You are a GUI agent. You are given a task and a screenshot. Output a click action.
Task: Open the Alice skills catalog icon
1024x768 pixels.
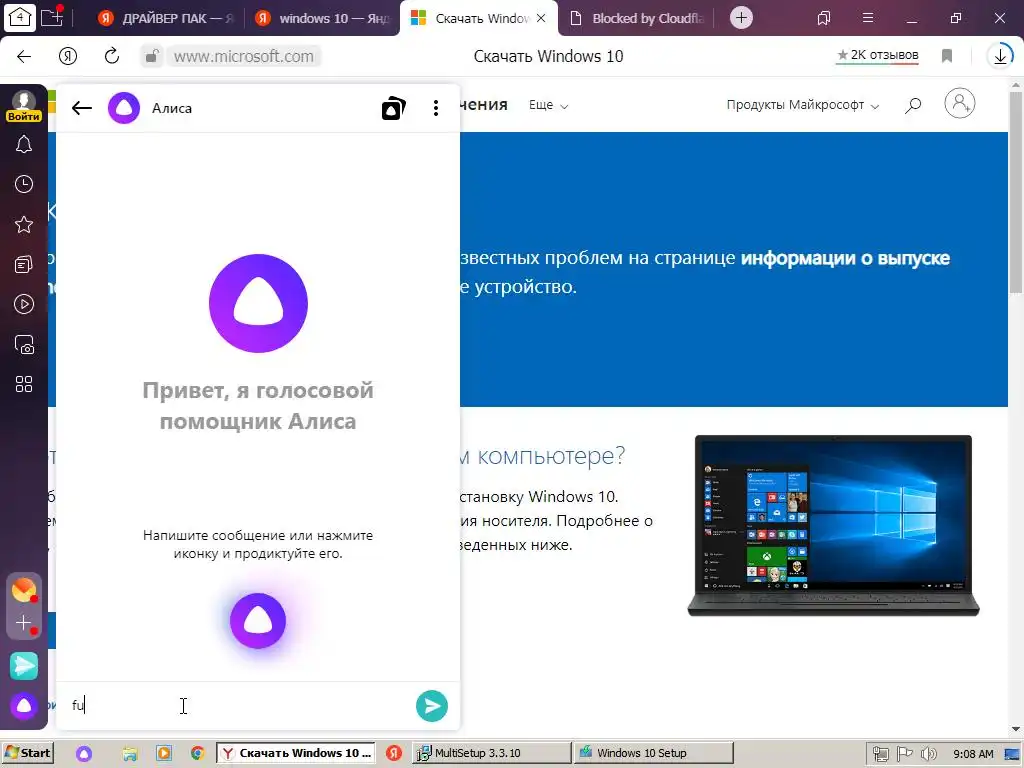click(394, 108)
